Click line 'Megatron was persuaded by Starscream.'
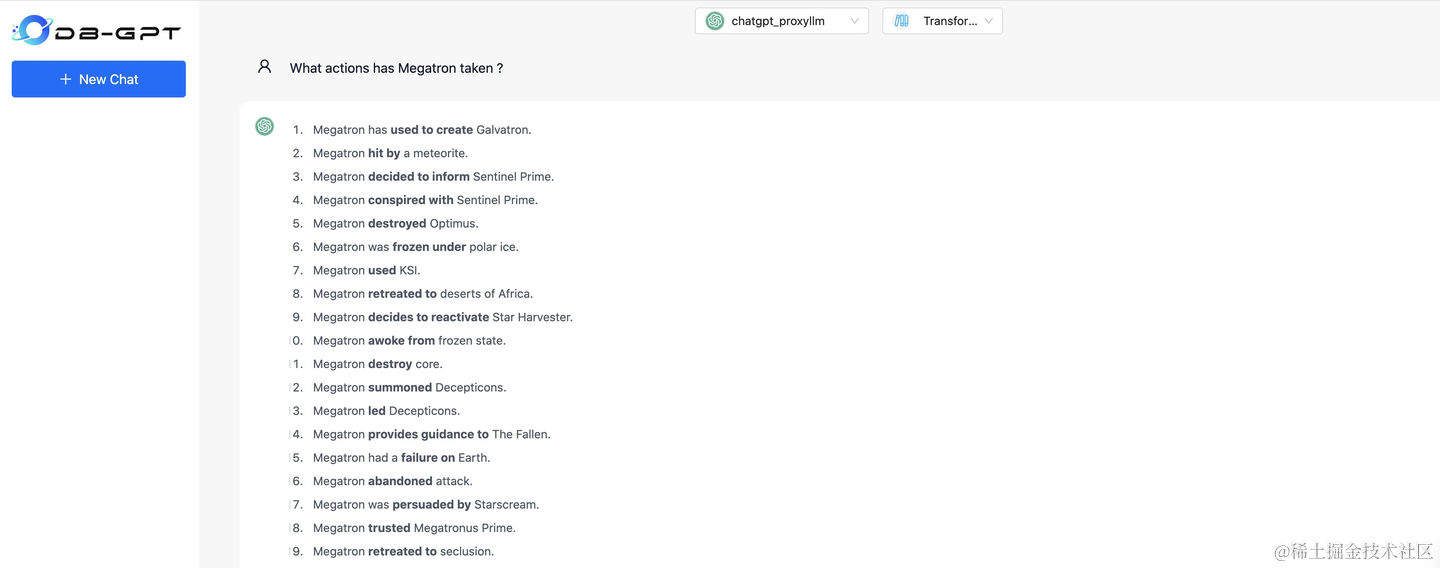 coord(426,505)
